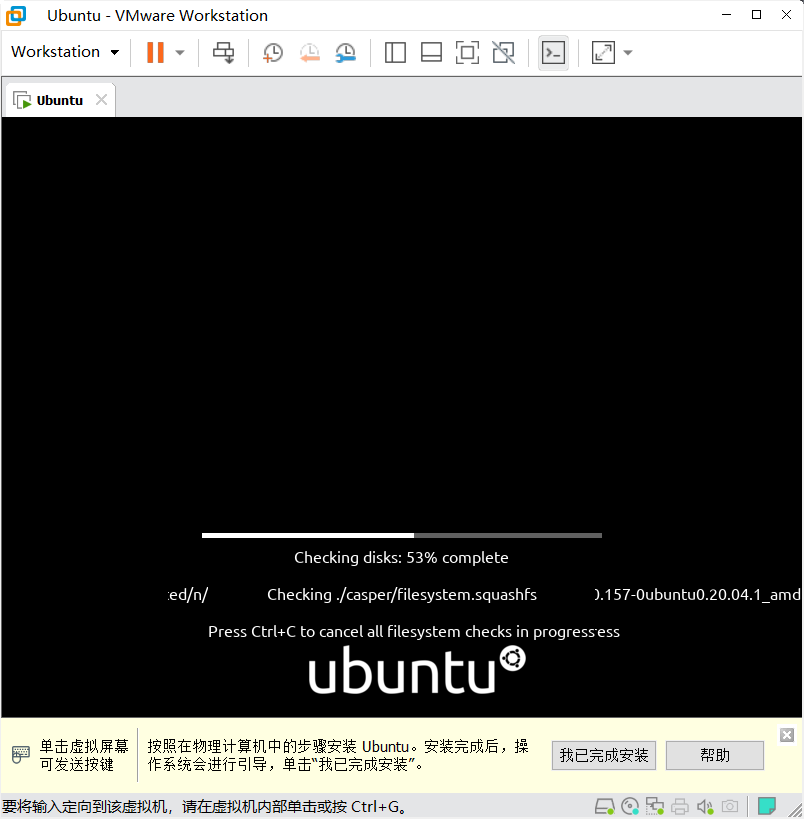
Task: Click the disk check progress bar
Action: tap(402, 535)
